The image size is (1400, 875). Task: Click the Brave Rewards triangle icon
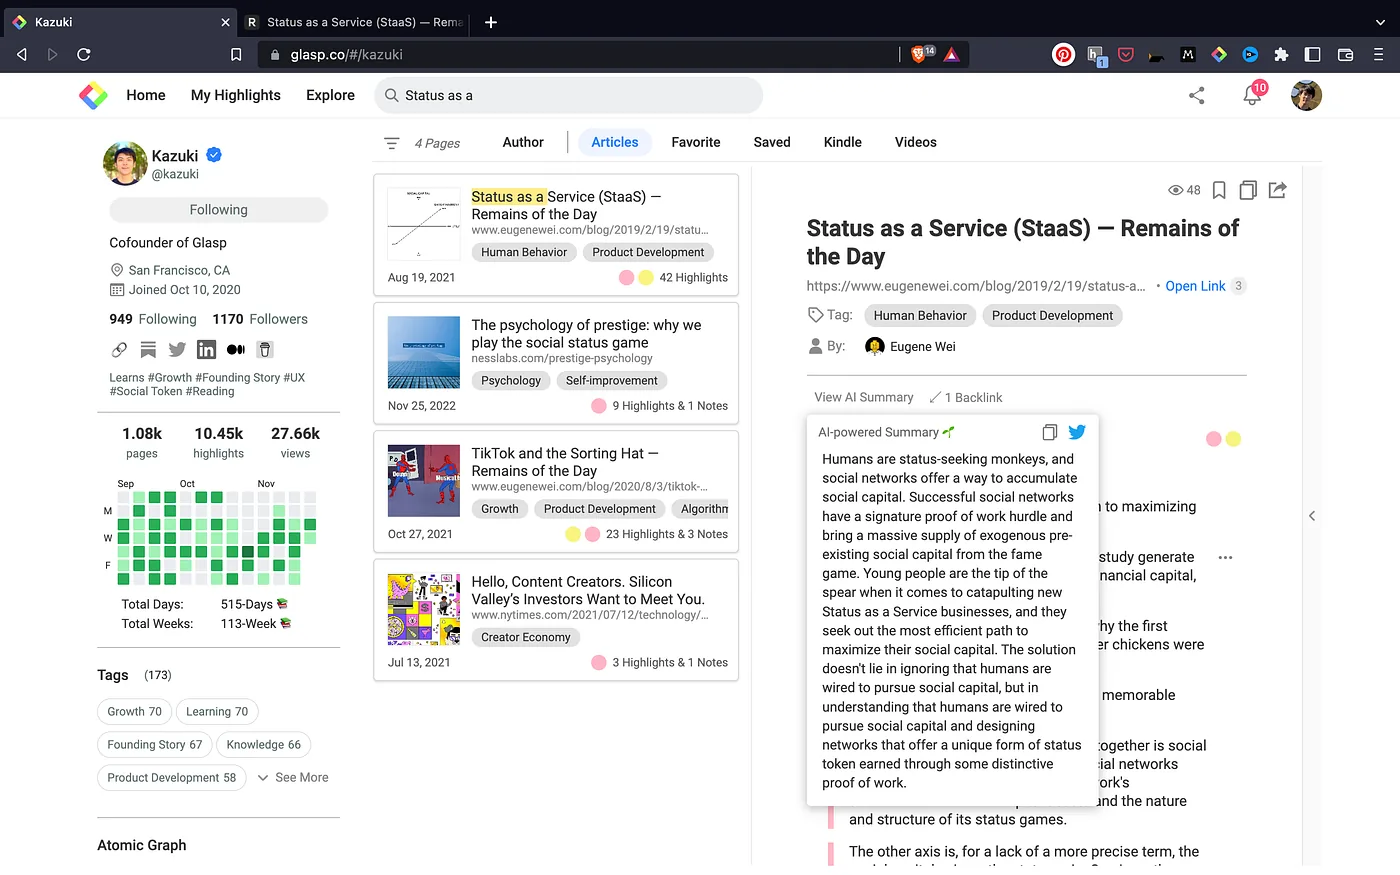(x=951, y=55)
